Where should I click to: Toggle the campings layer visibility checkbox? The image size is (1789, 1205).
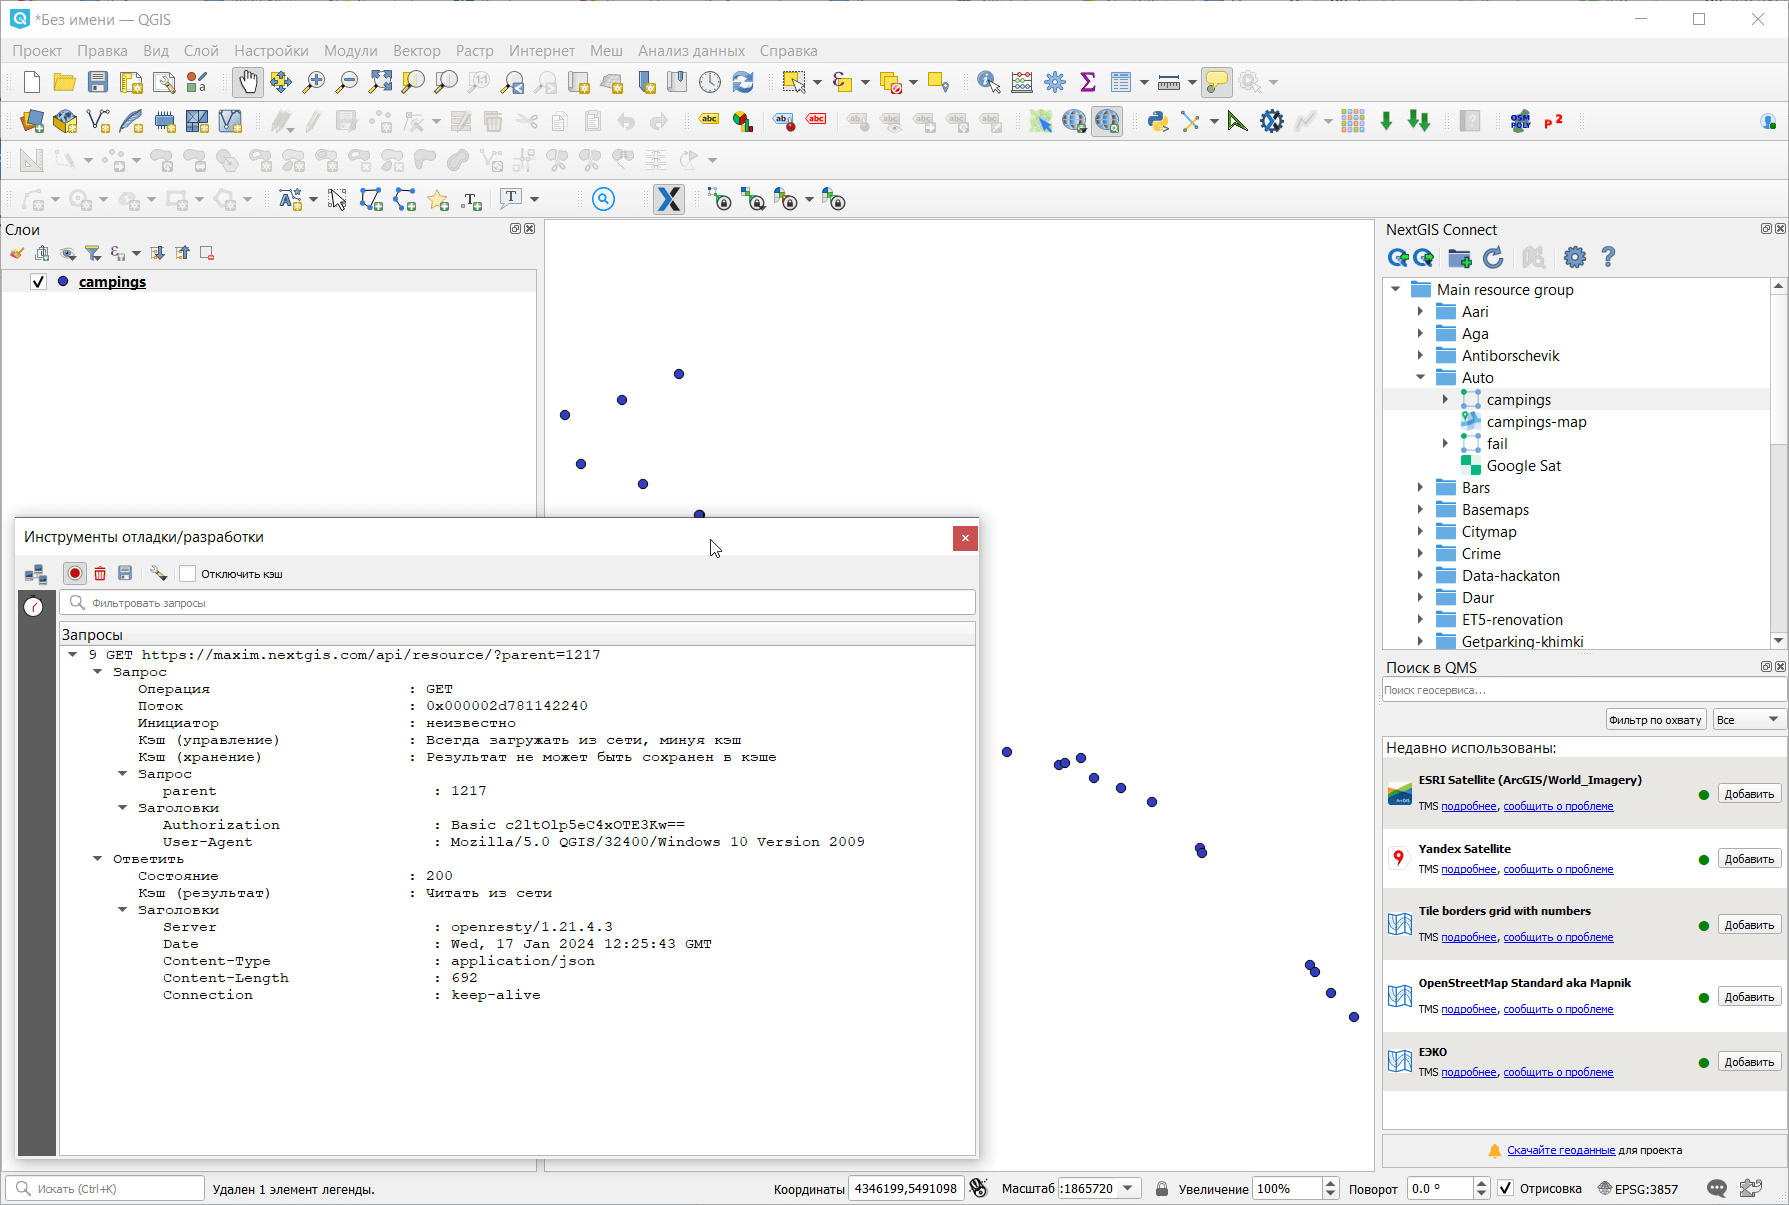point(38,282)
